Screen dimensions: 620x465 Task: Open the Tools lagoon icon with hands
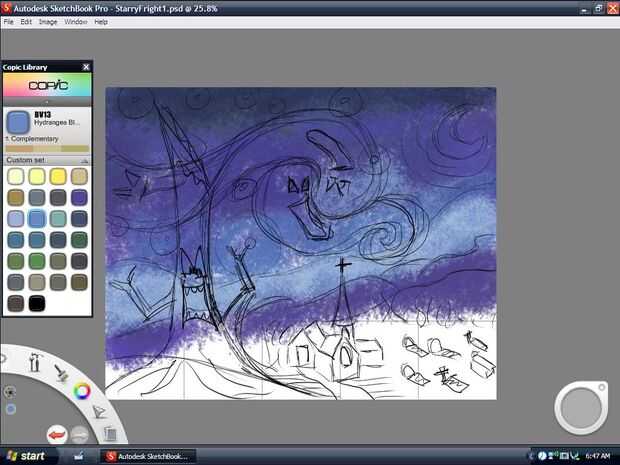pos(35,362)
